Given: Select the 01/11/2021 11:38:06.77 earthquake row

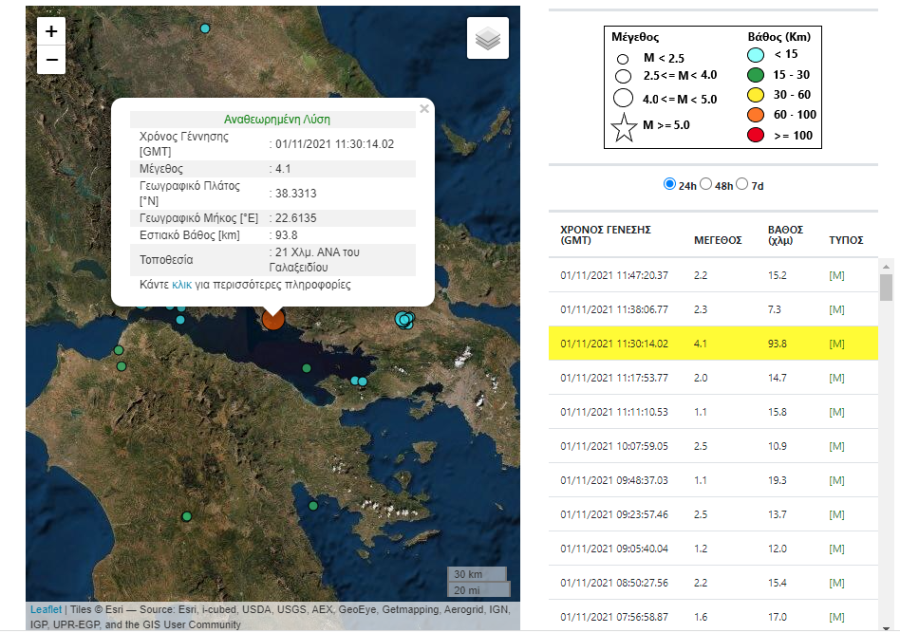Looking at the screenshot, I should 713,309.
